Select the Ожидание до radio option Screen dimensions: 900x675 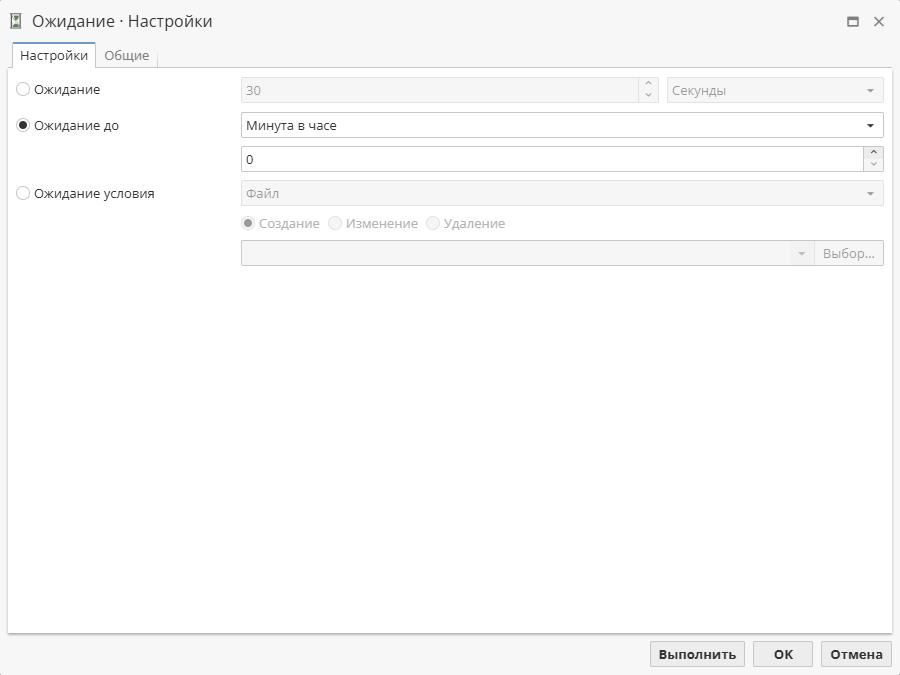click(23, 126)
